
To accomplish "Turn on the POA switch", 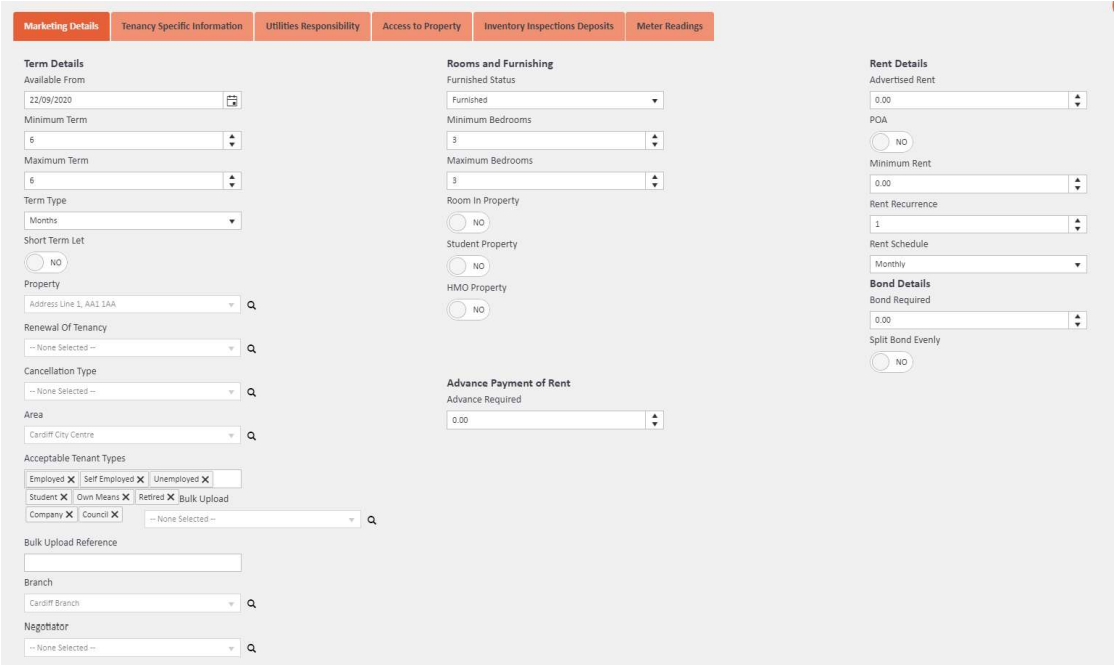I will pos(891,142).
